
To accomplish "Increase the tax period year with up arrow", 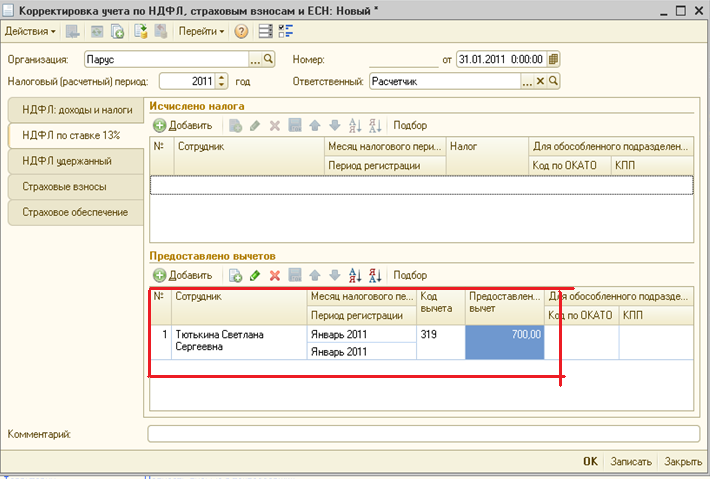I will point(221,78).
